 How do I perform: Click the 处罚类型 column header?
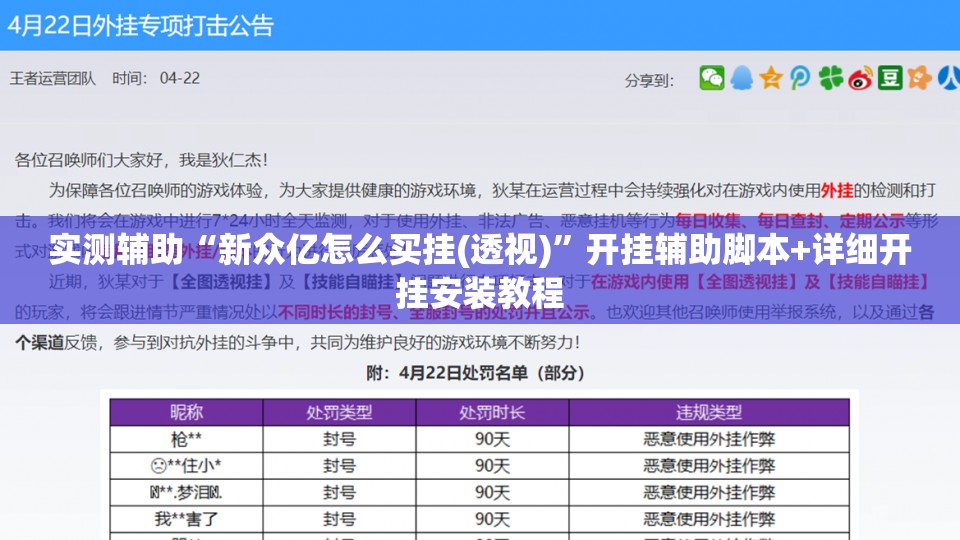[x=339, y=412]
